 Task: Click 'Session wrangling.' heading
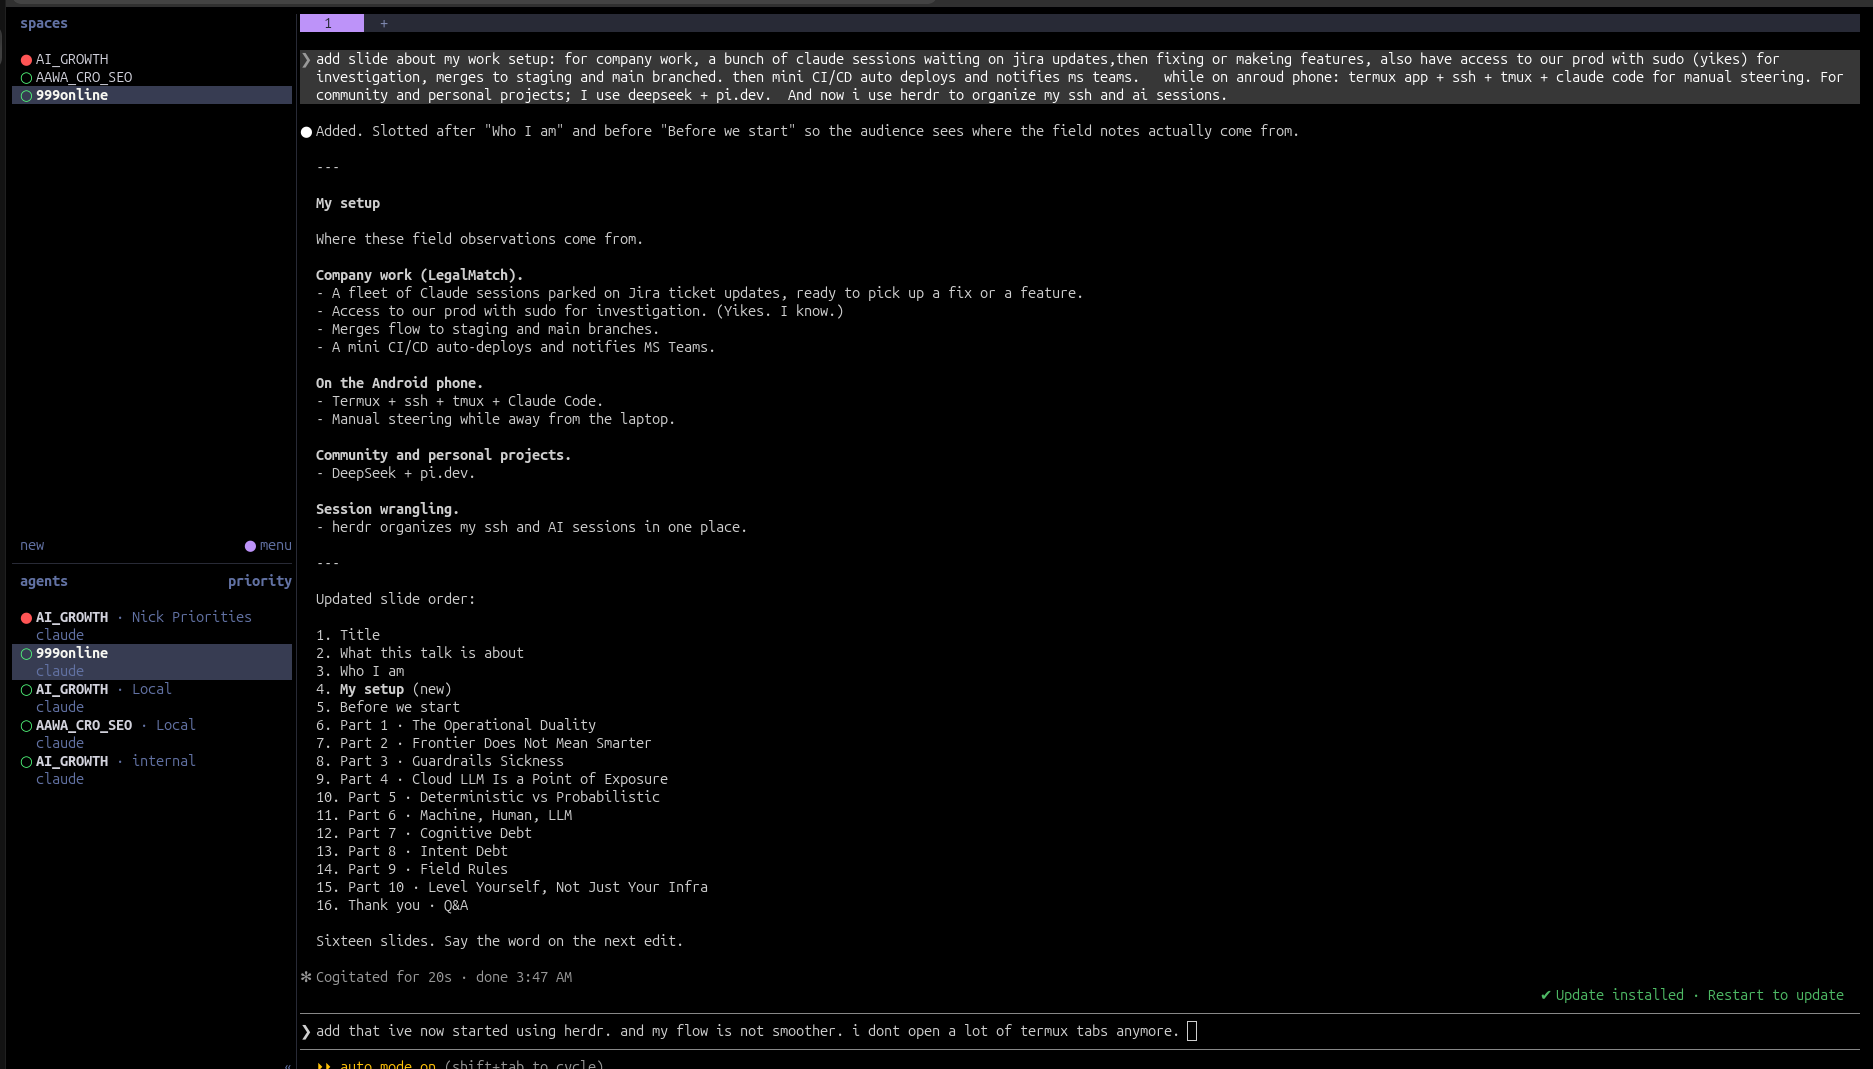point(388,509)
